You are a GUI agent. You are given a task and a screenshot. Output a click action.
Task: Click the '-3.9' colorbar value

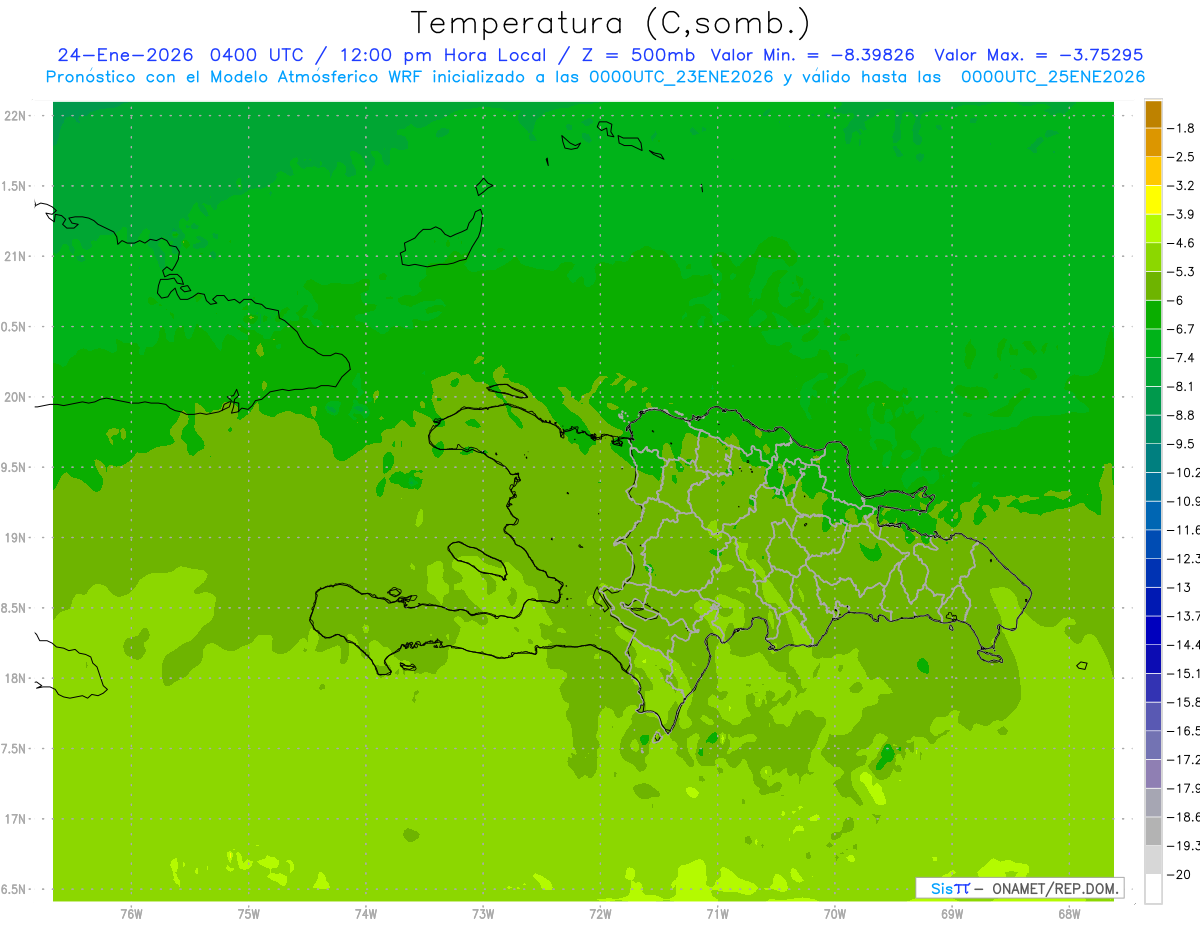coord(1182,214)
